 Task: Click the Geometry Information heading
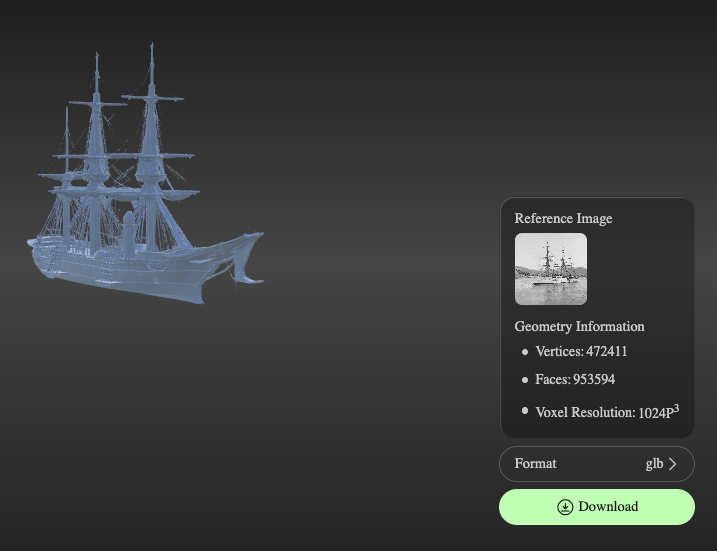point(579,326)
